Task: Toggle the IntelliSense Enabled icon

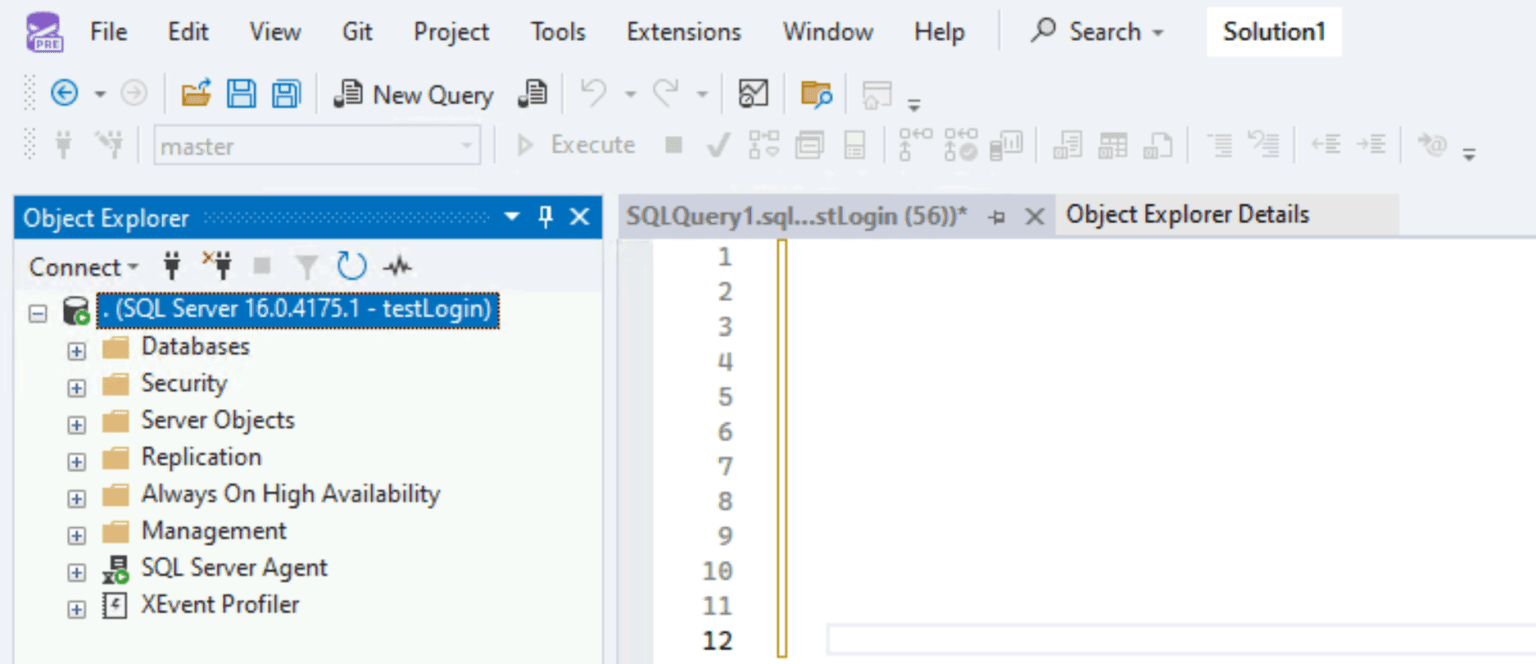Action: click(855, 146)
